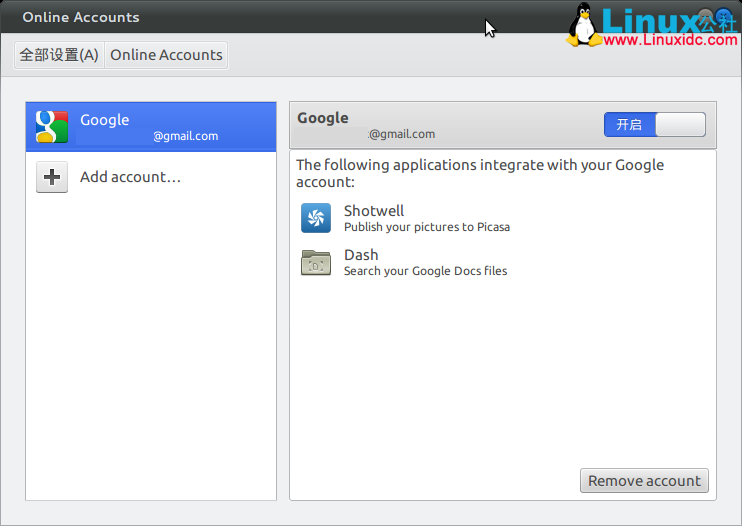
Task: Click the 'The following applications integrate' description
Action: (x=480, y=173)
